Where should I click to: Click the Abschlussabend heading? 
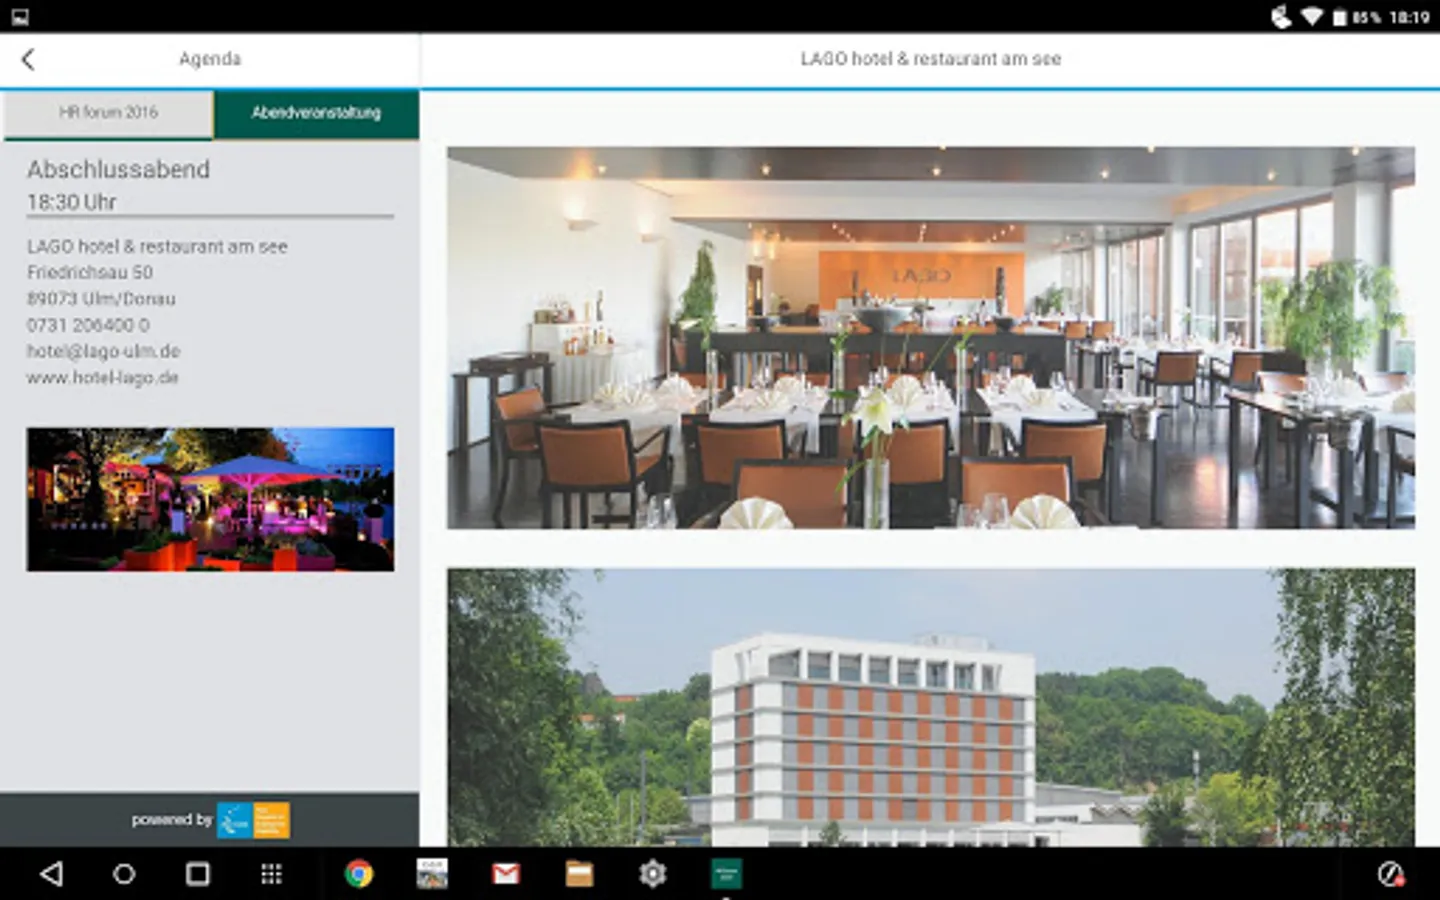pos(118,169)
